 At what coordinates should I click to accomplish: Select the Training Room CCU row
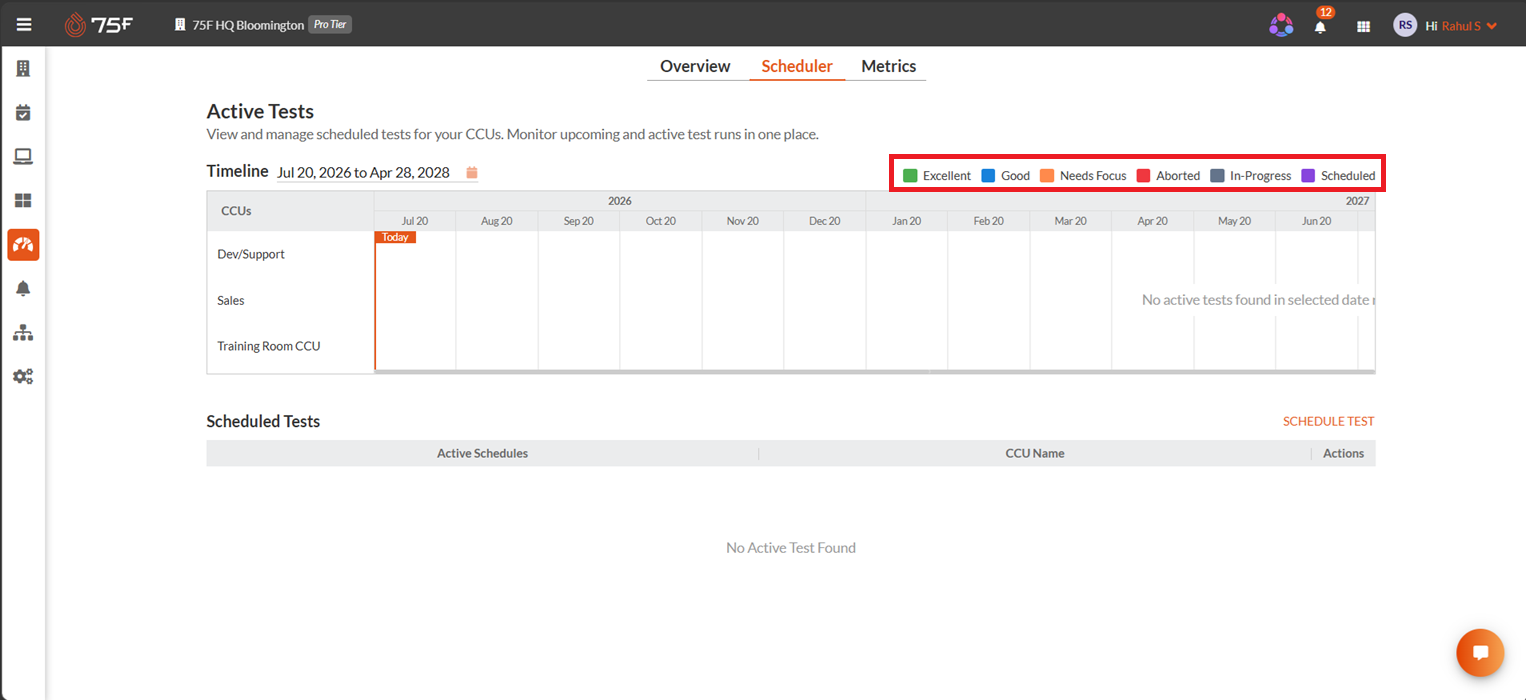tap(290, 346)
